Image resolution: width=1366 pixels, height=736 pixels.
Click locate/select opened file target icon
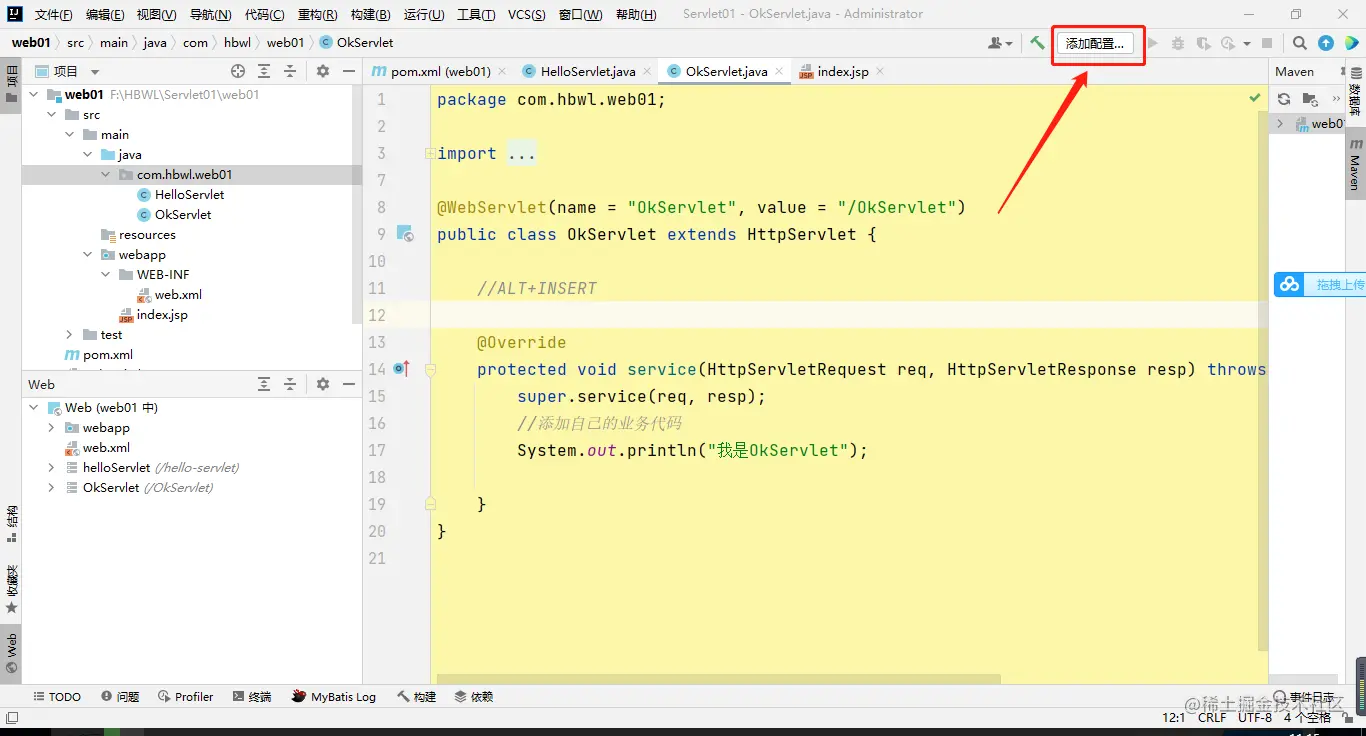(x=238, y=71)
